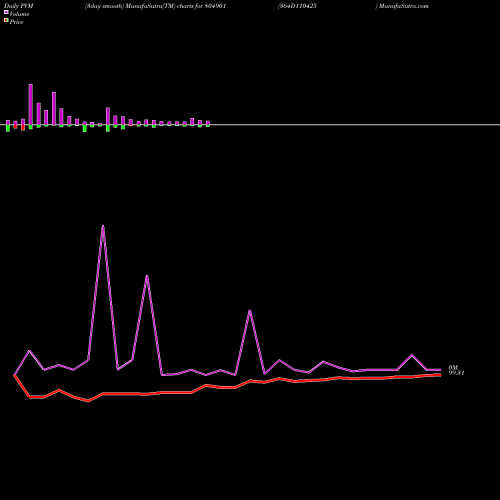Click the 'Daily PVM' title text

(x=19, y=6)
